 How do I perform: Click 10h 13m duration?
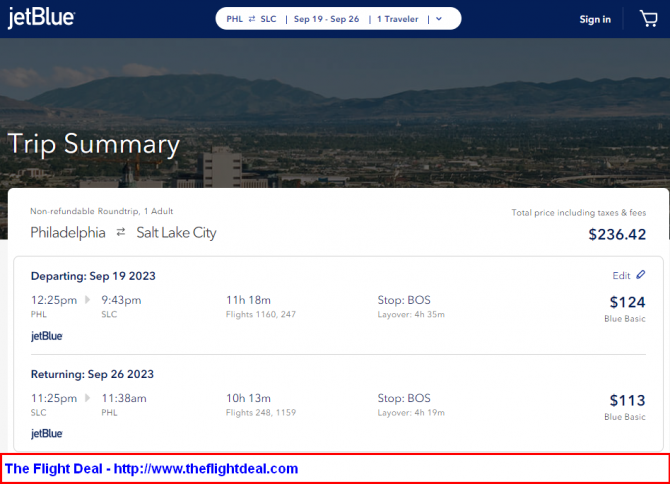(248, 398)
